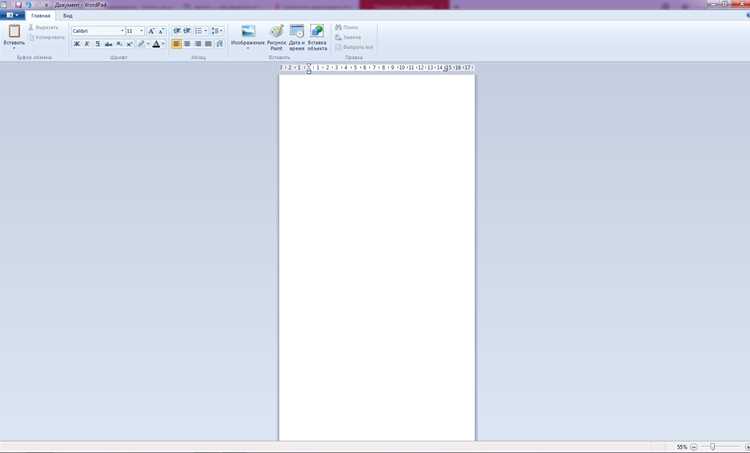Select align text right
This screenshot has width=750, height=453.
click(x=198, y=44)
